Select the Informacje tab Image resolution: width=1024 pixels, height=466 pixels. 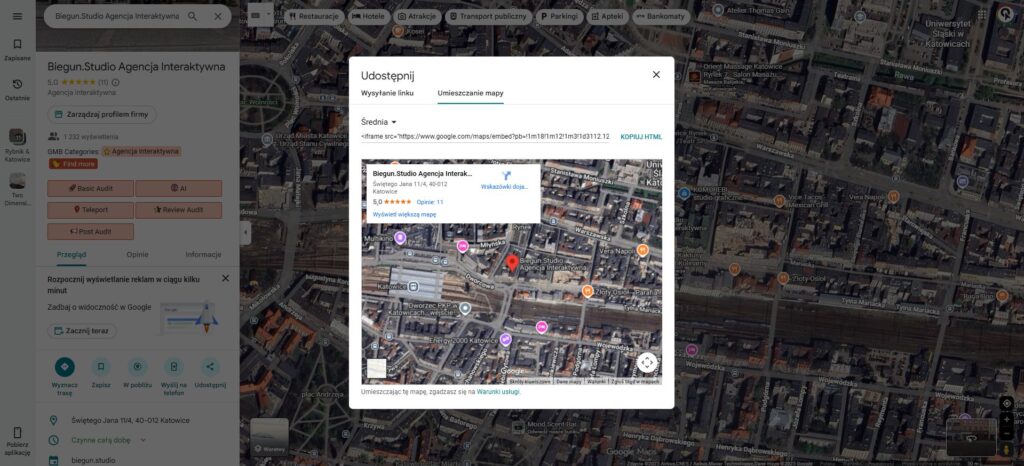click(203, 255)
